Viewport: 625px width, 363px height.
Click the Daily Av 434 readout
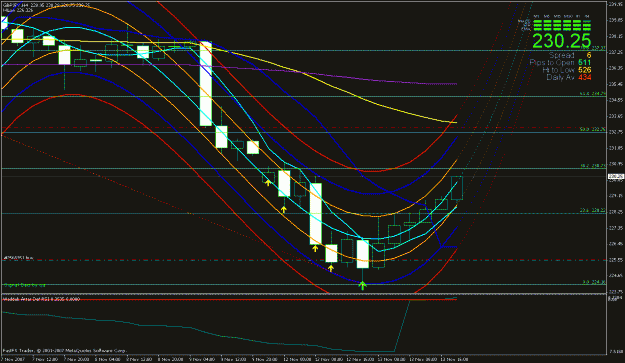pos(569,77)
